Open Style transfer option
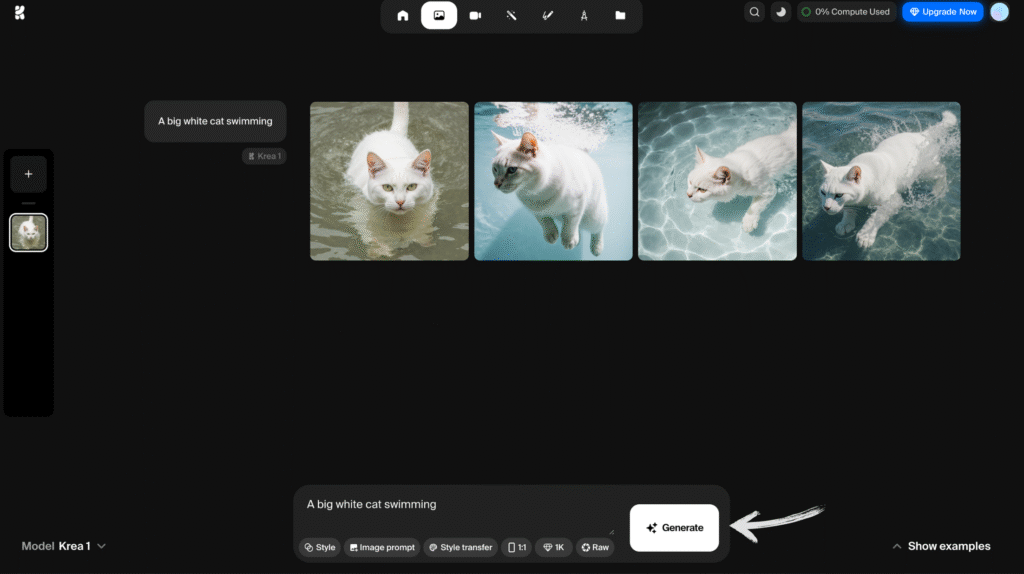 click(x=460, y=547)
